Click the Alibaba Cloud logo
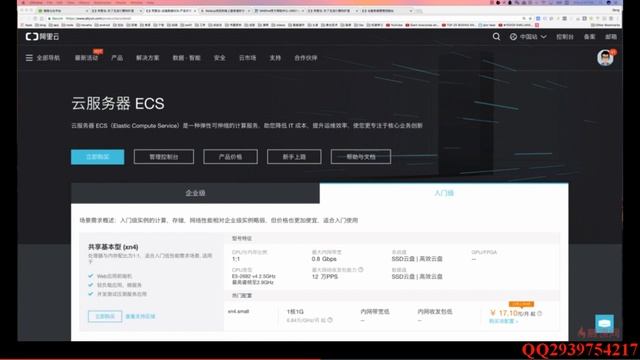This screenshot has width=640, height=360. point(42,37)
